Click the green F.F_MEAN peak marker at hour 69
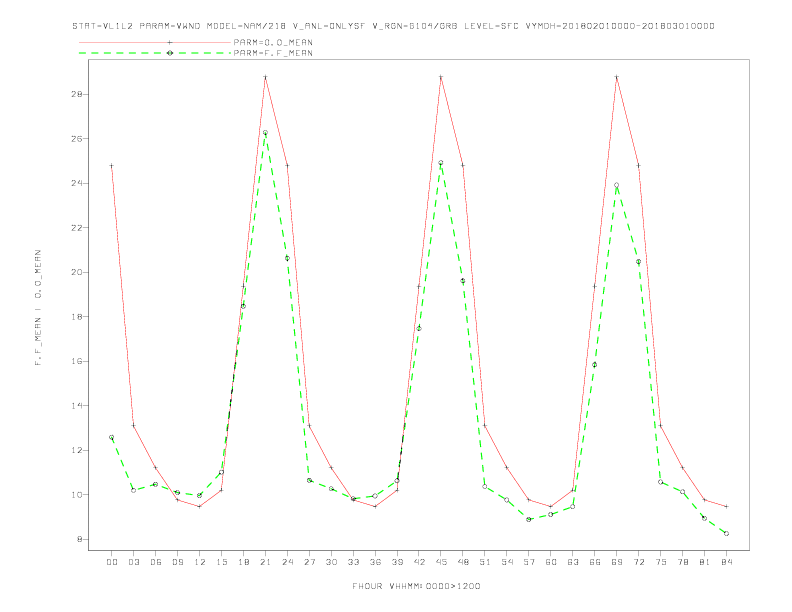Image resolution: width=792 pixels, height=612 pixels. (617, 185)
